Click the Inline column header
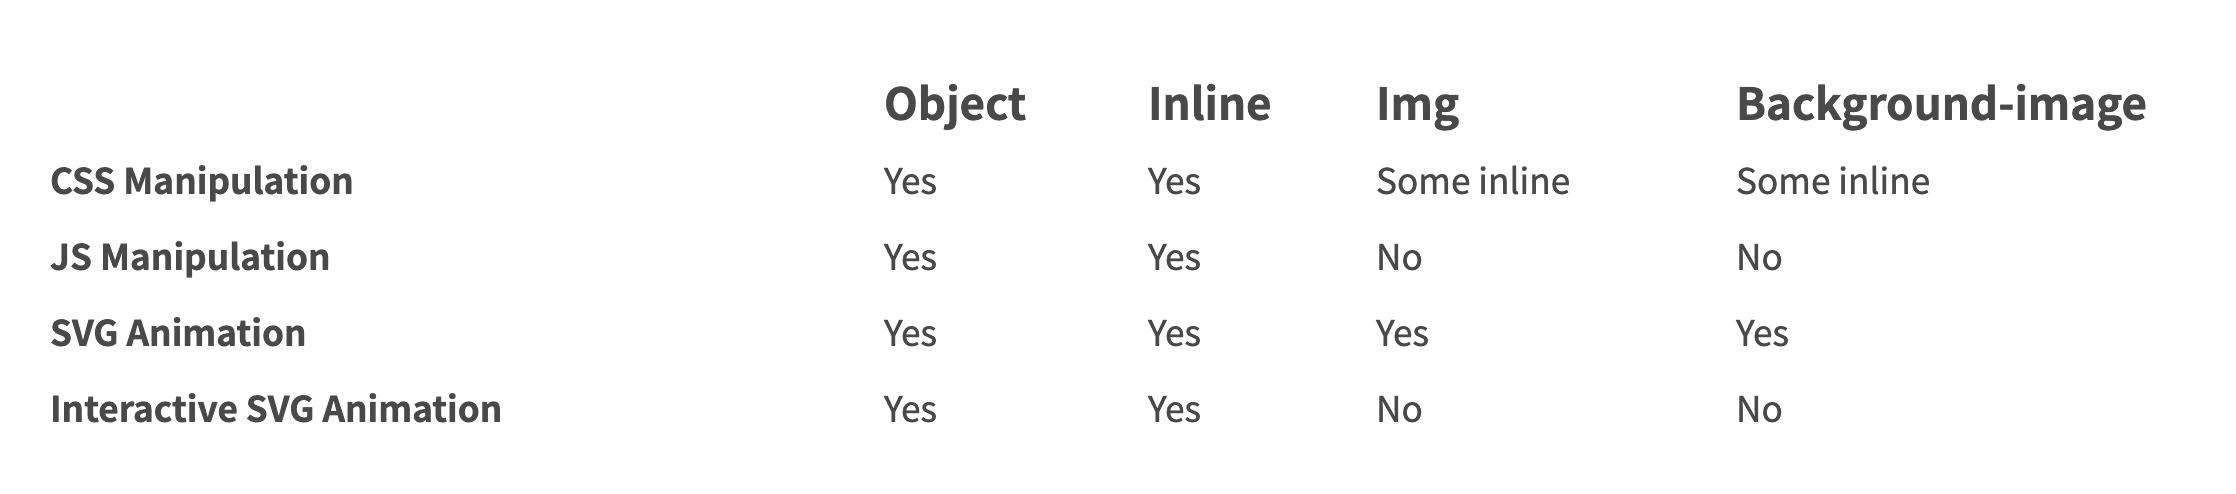2236x494 pixels. tap(1208, 105)
